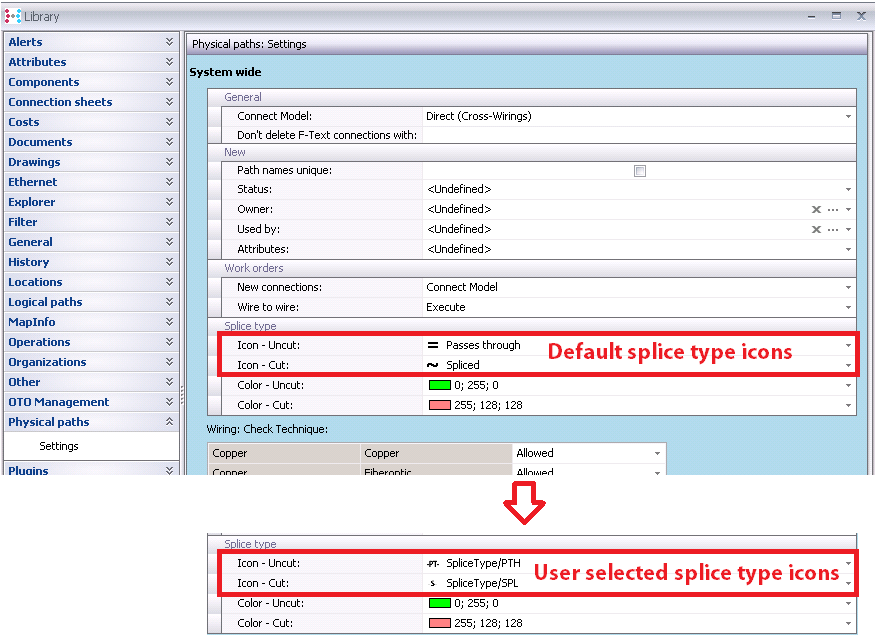Open the MapInfo section

(91, 322)
